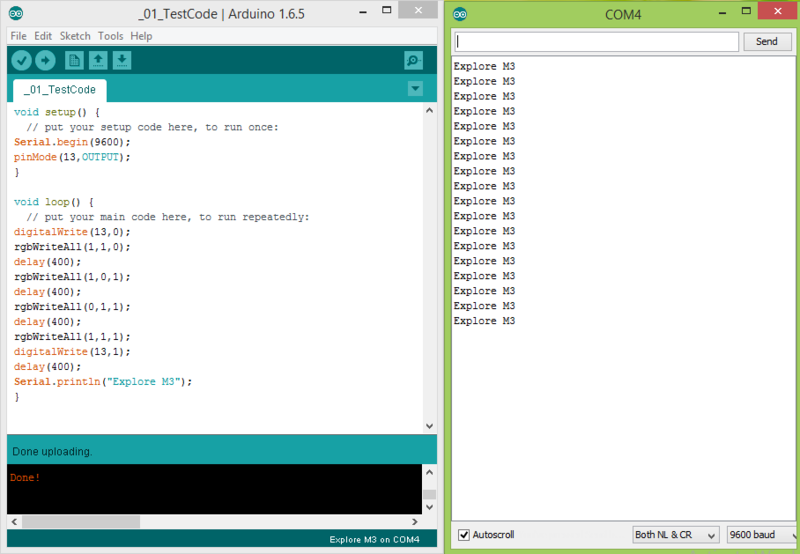Click the serial input text field

click(x=596, y=41)
